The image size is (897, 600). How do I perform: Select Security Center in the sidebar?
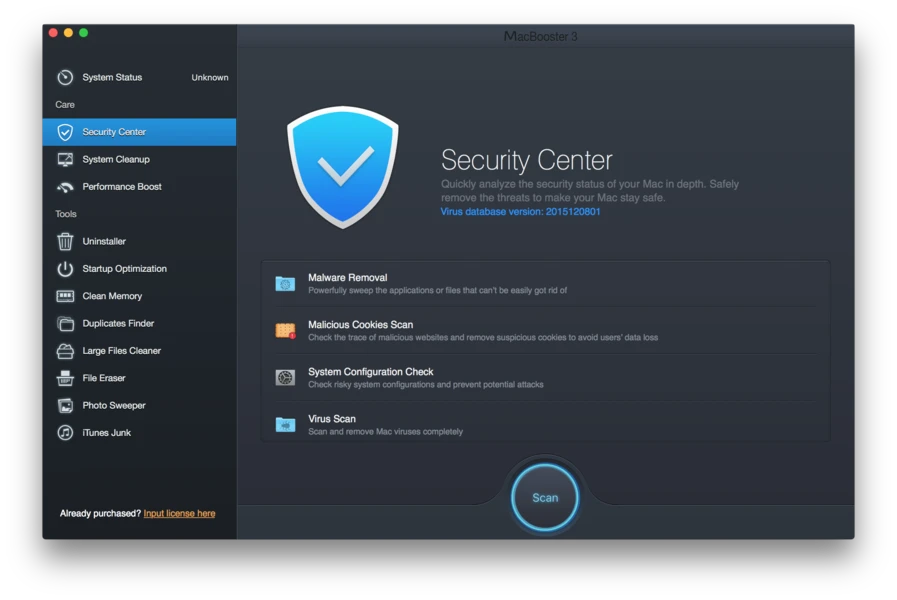(x=139, y=132)
